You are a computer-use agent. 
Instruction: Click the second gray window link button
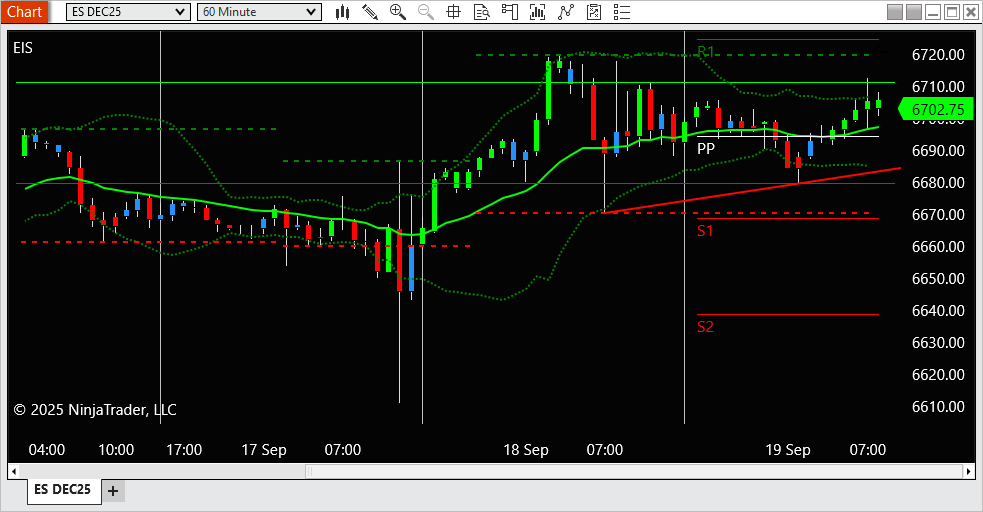pyautogui.click(x=914, y=12)
